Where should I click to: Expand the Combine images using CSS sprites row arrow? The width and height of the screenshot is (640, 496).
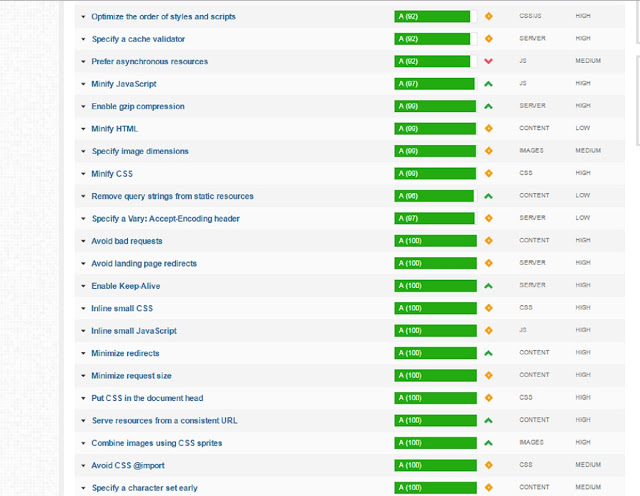pyautogui.click(x=83, y=443)
